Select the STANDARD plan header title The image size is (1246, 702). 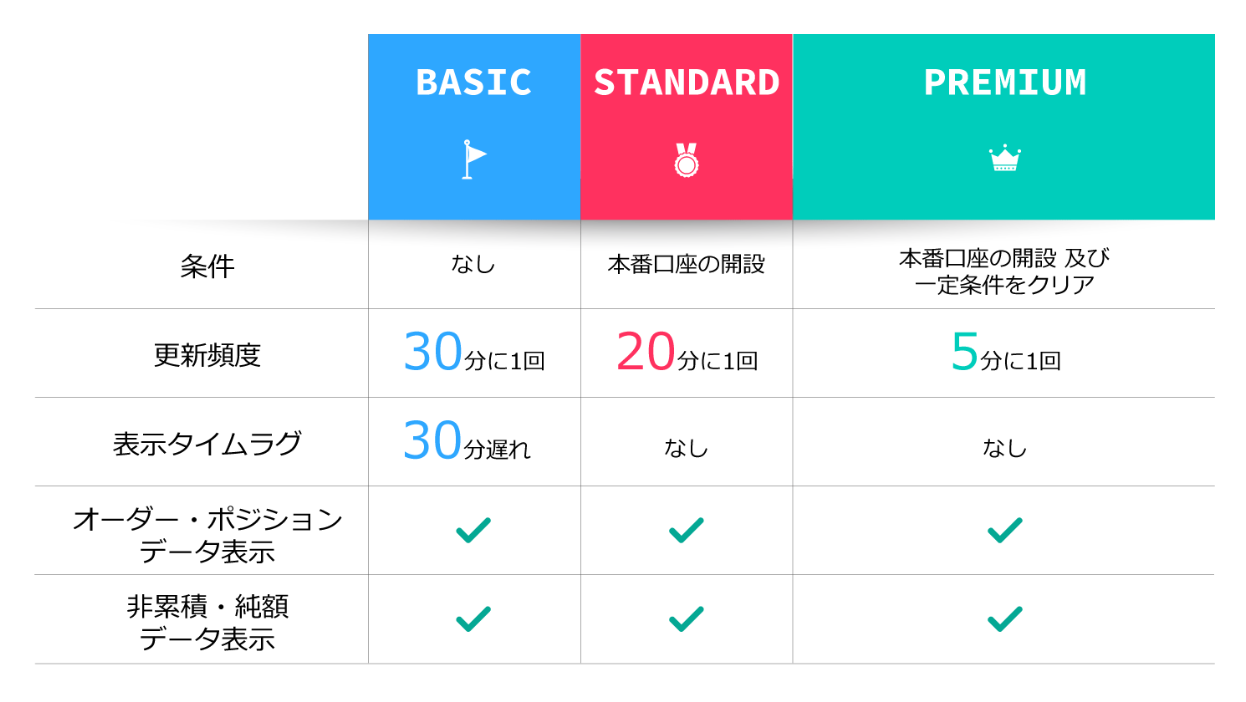tap(686, 82)
